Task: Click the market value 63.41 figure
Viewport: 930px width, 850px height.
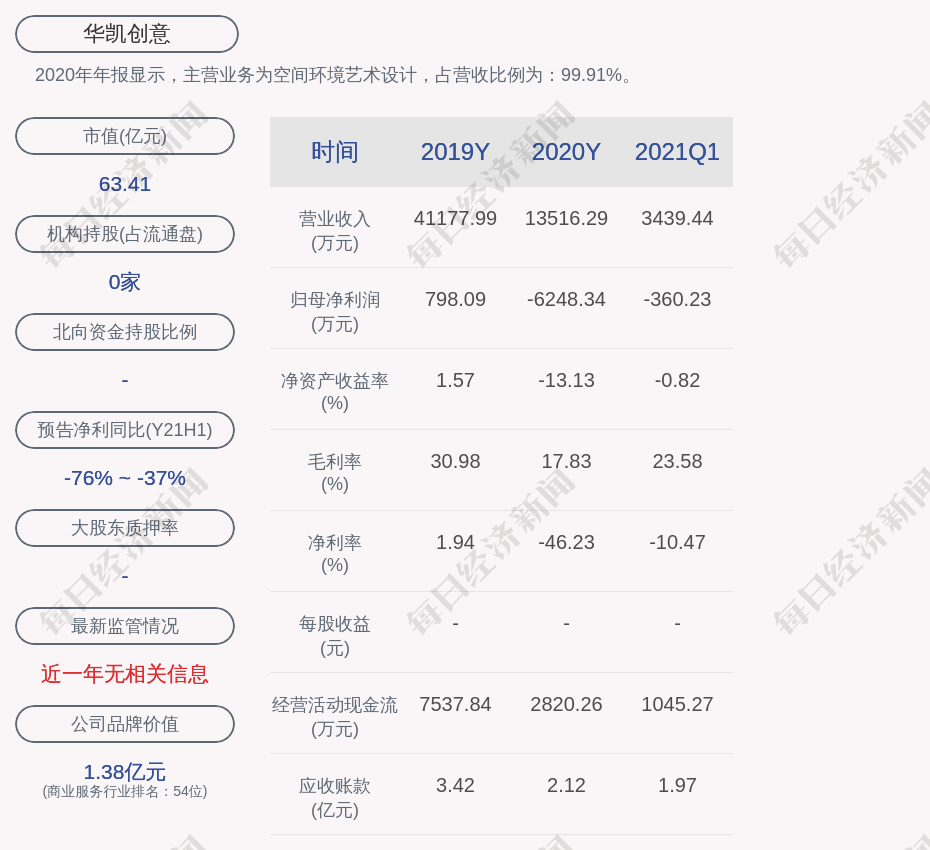Action: [125, 184]
